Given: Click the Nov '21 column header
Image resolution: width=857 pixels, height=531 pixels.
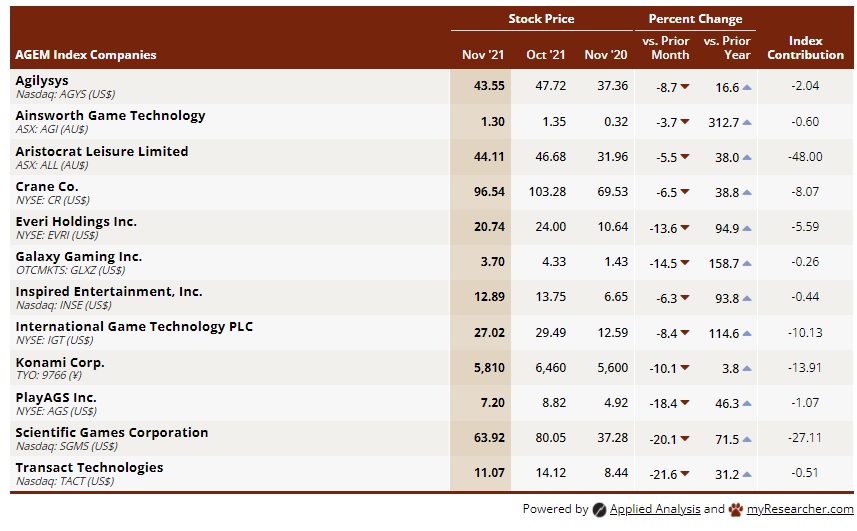Looking at the screenshot, I should point(483,55).
